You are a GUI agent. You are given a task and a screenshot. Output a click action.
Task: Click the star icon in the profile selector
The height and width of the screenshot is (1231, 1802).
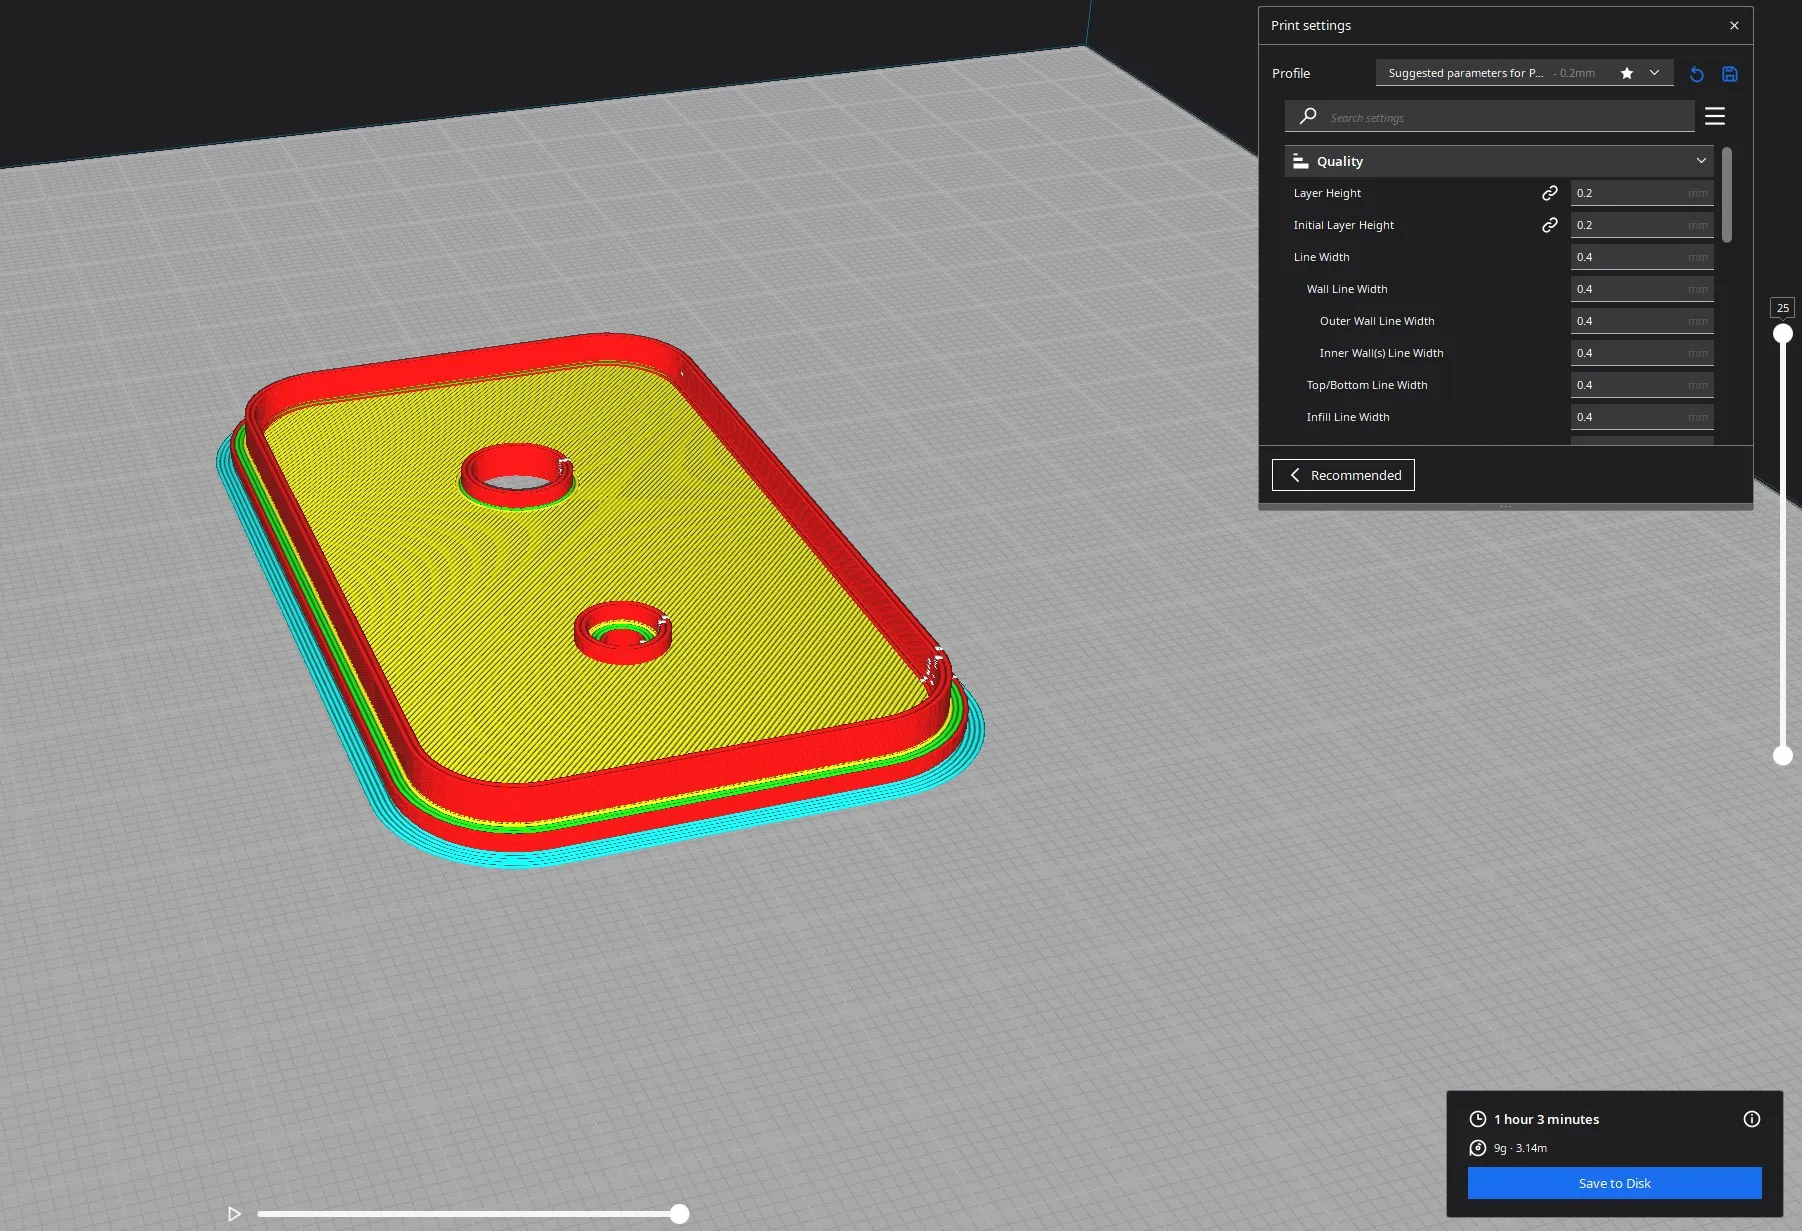tap(1627, 73)
